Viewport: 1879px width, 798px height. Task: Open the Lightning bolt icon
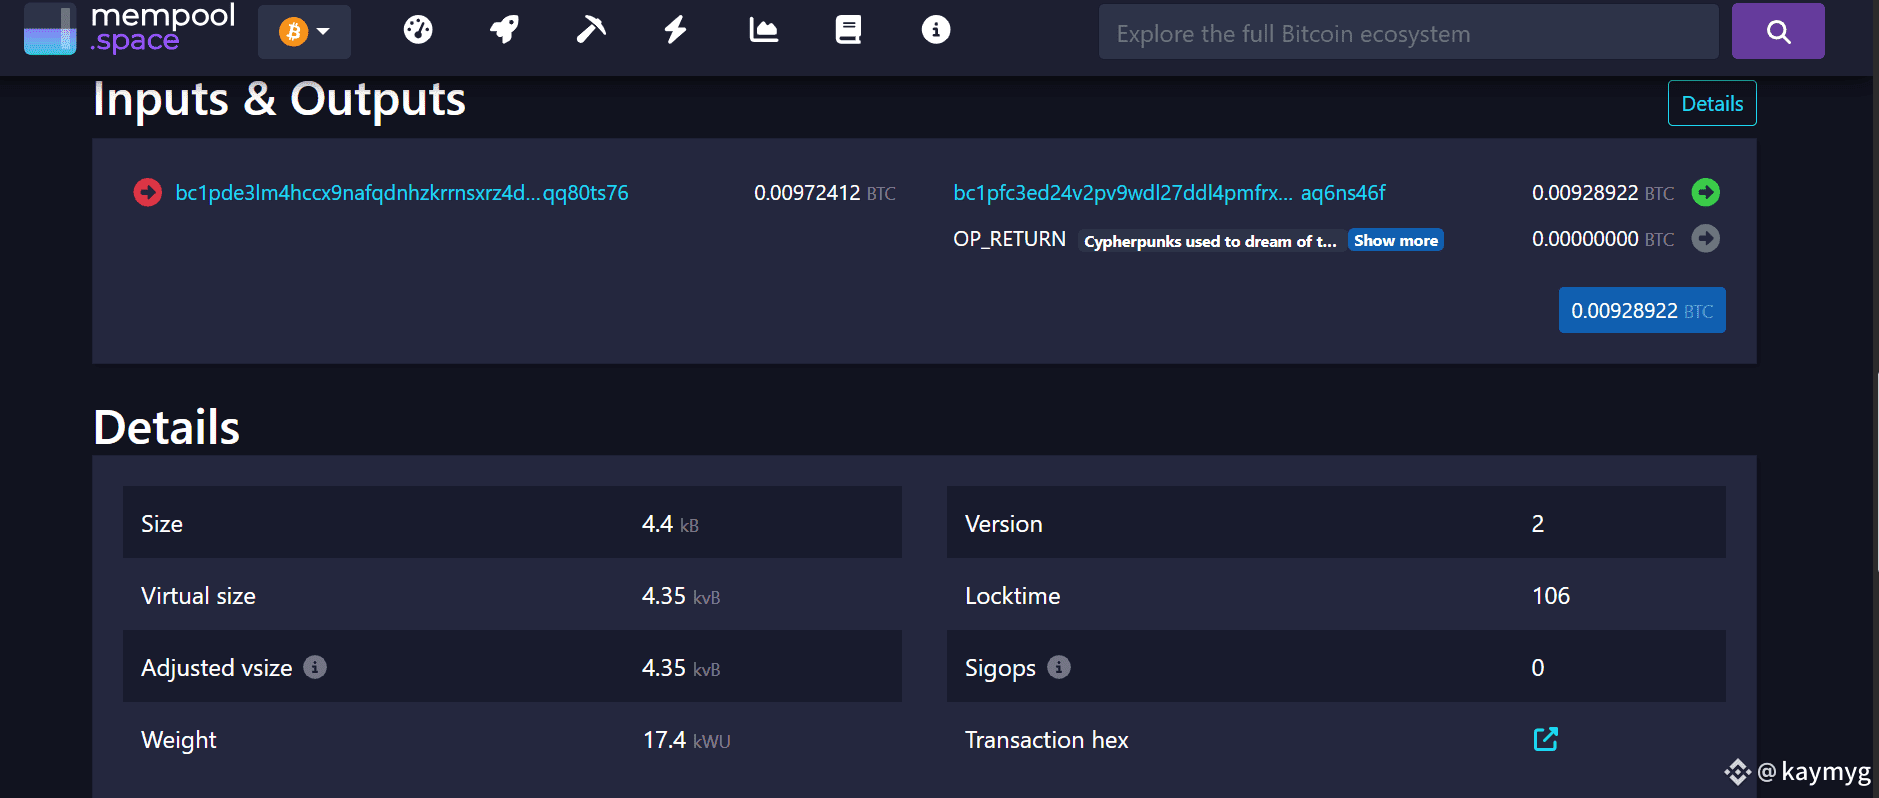pos(676,30)
